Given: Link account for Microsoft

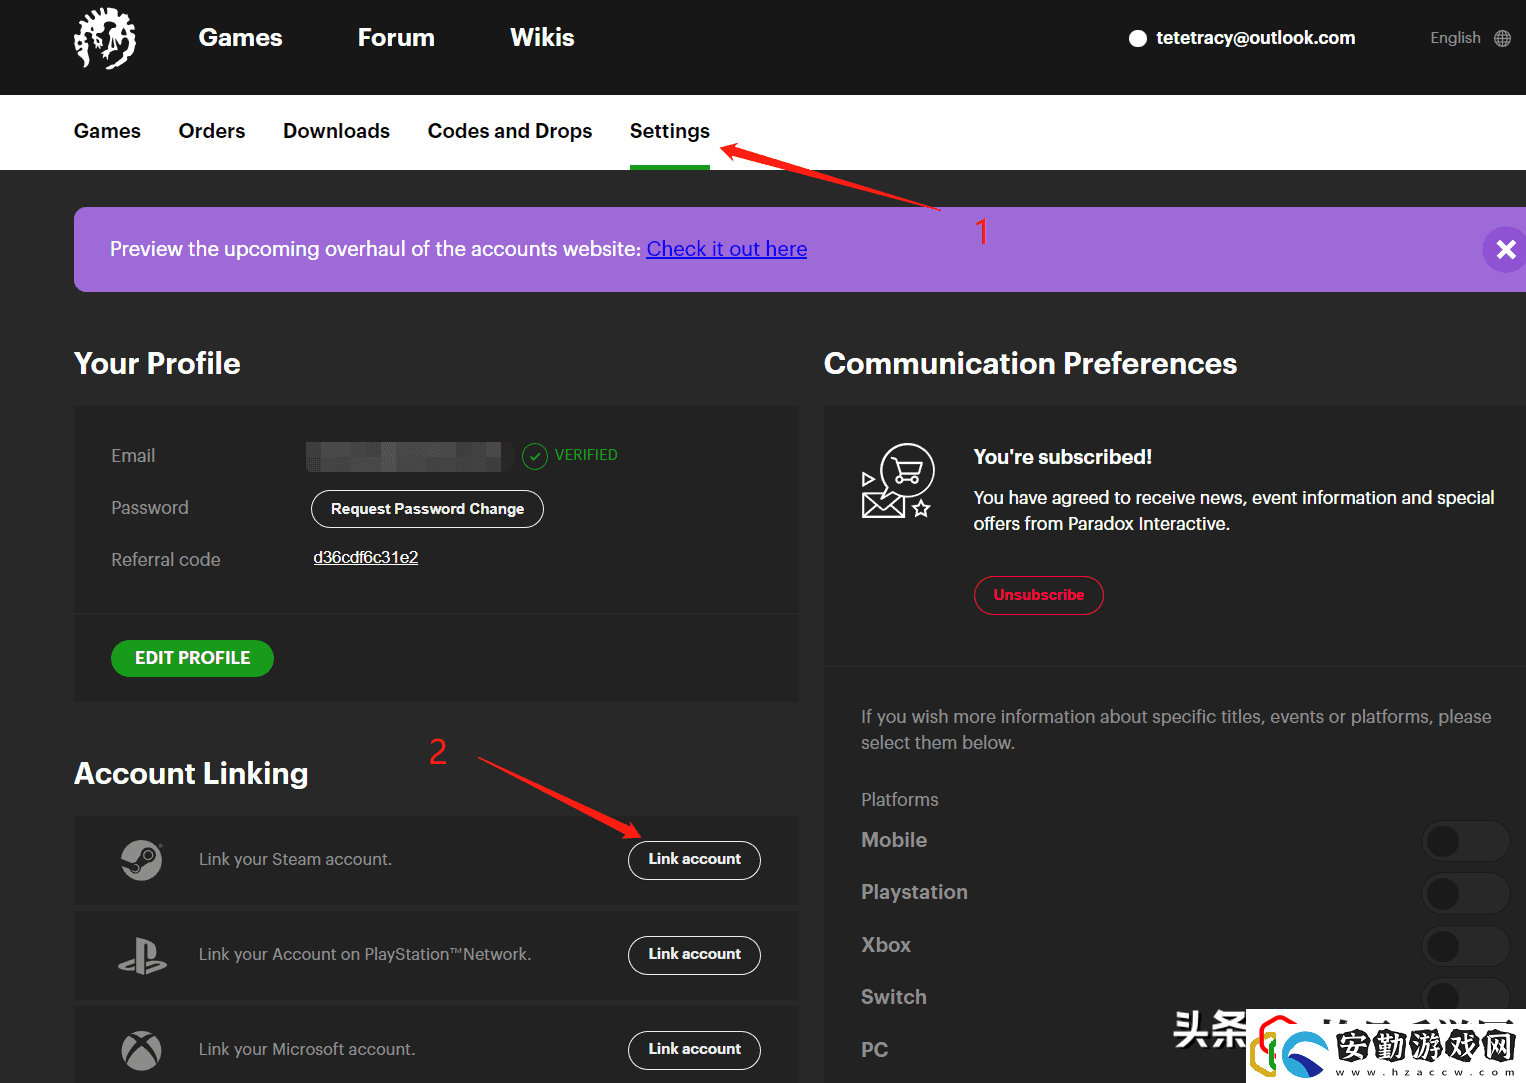Looking at the screenshot, I should 694,1050.
